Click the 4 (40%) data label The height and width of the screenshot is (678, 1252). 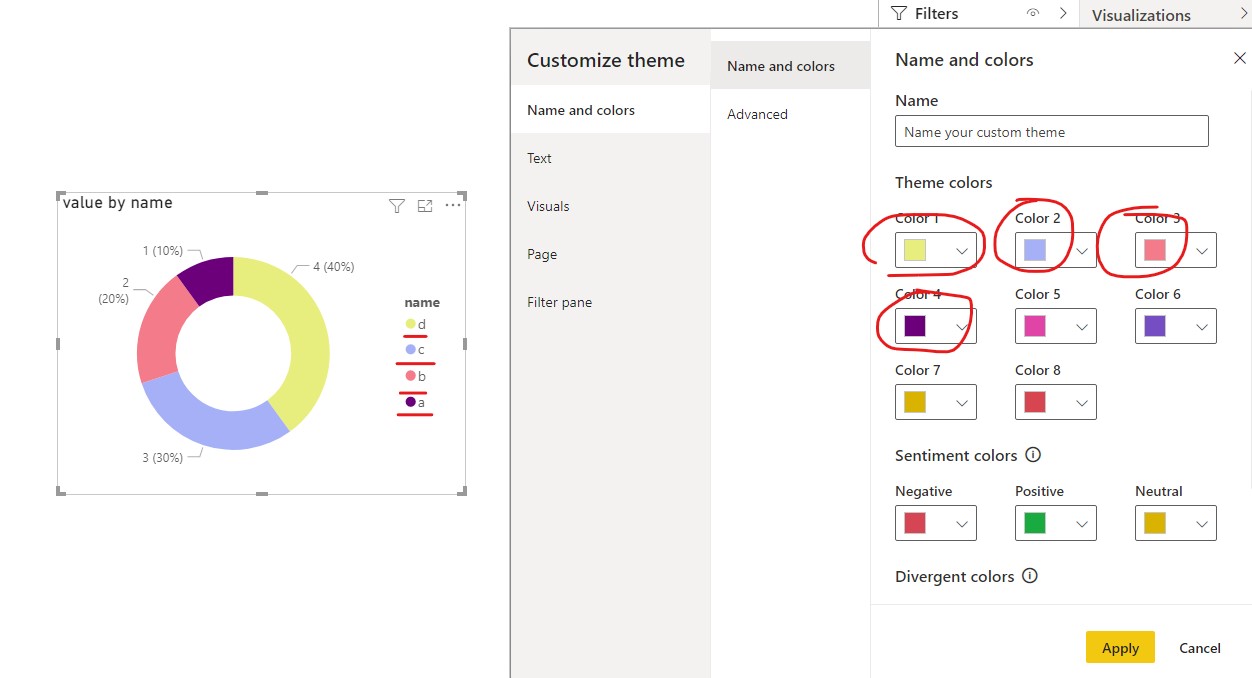(x=333, y=267)
